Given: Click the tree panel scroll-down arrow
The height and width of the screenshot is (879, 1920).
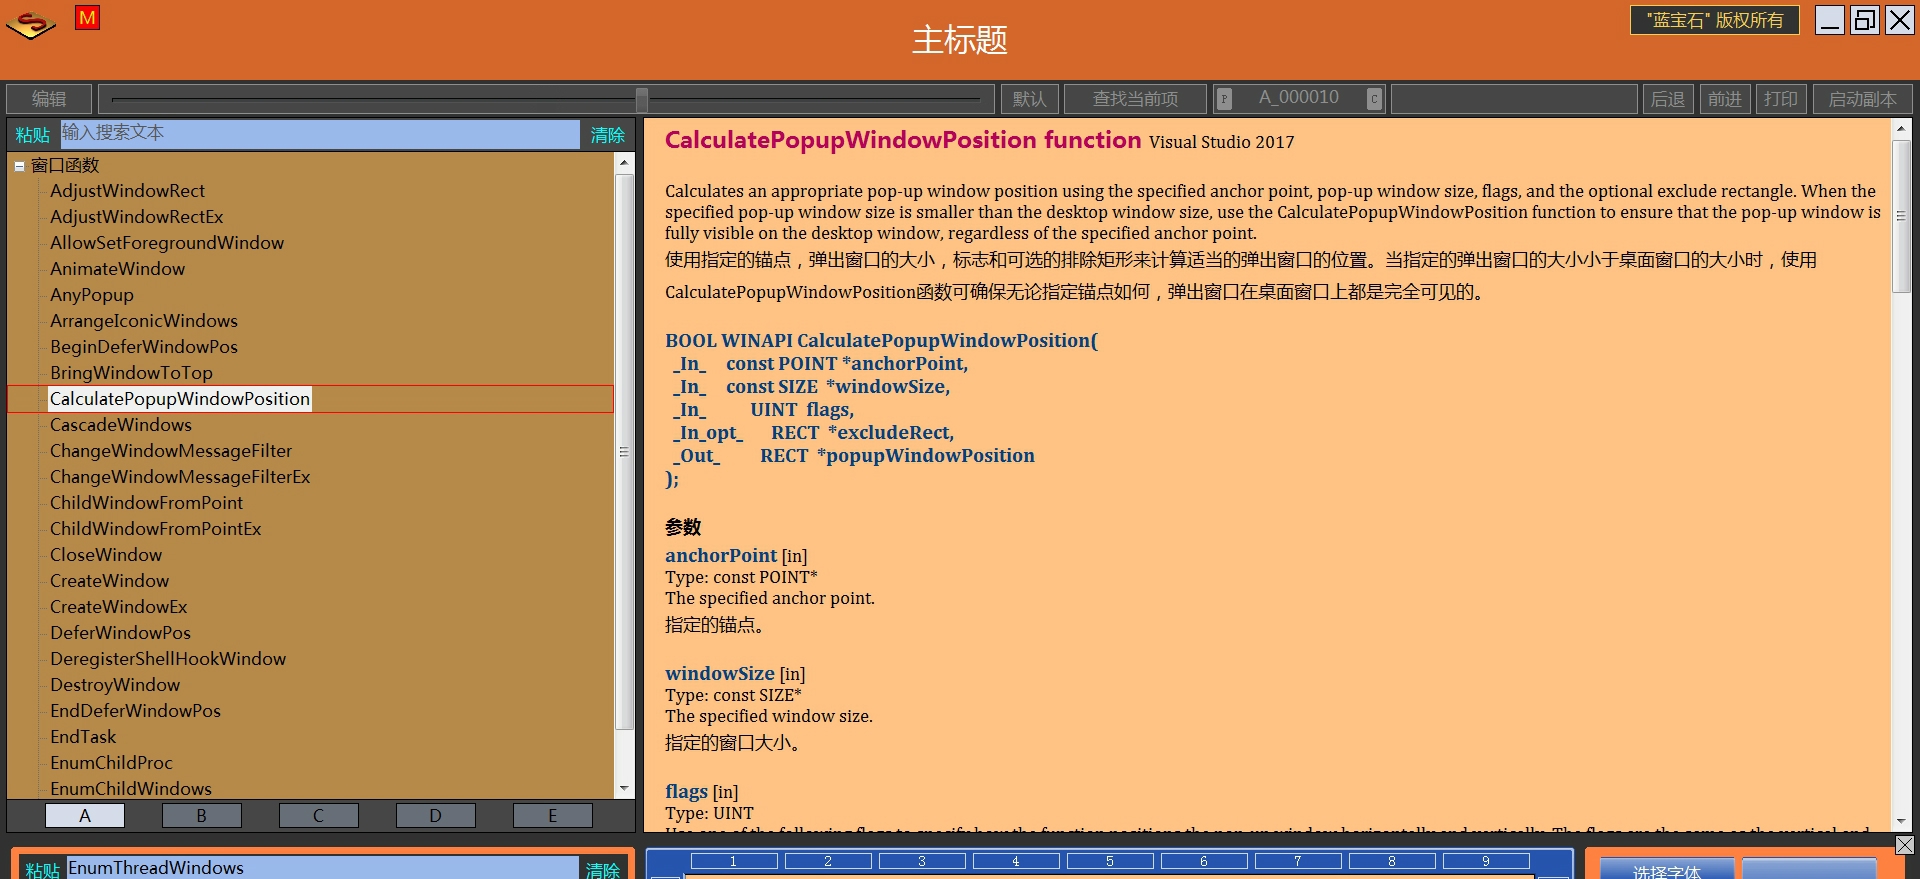Looking at the screenshot, I should pyautogui.click(x=624, y=789).
